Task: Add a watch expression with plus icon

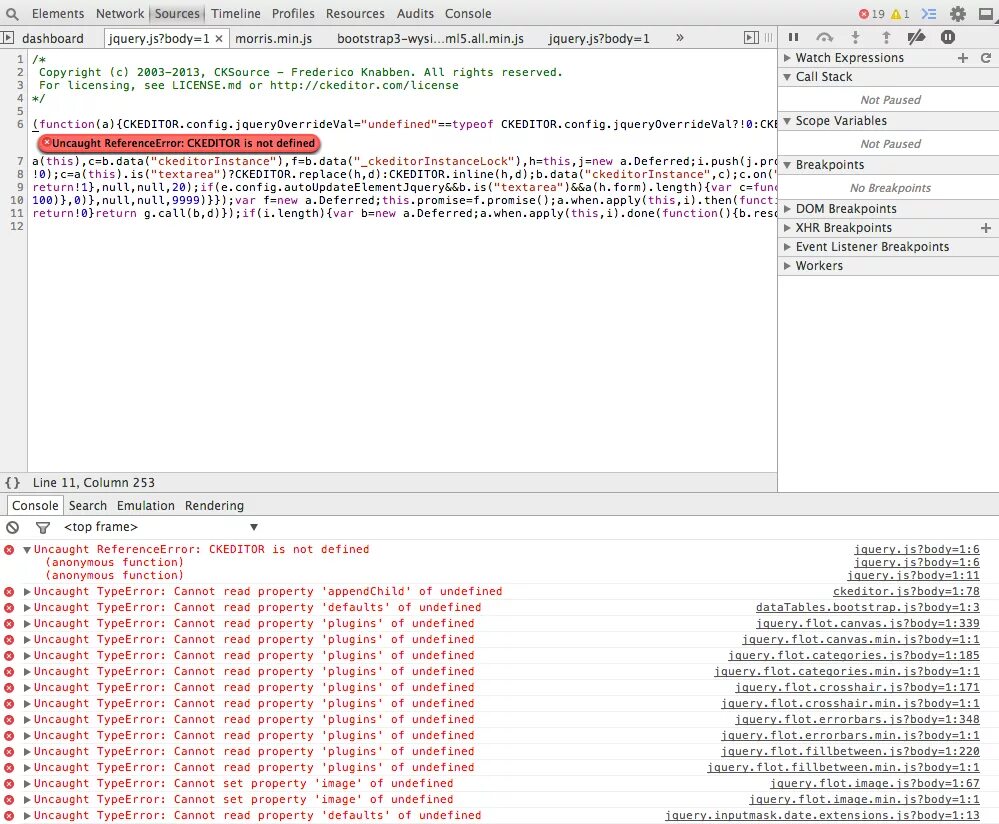Action: click(963, 58)
